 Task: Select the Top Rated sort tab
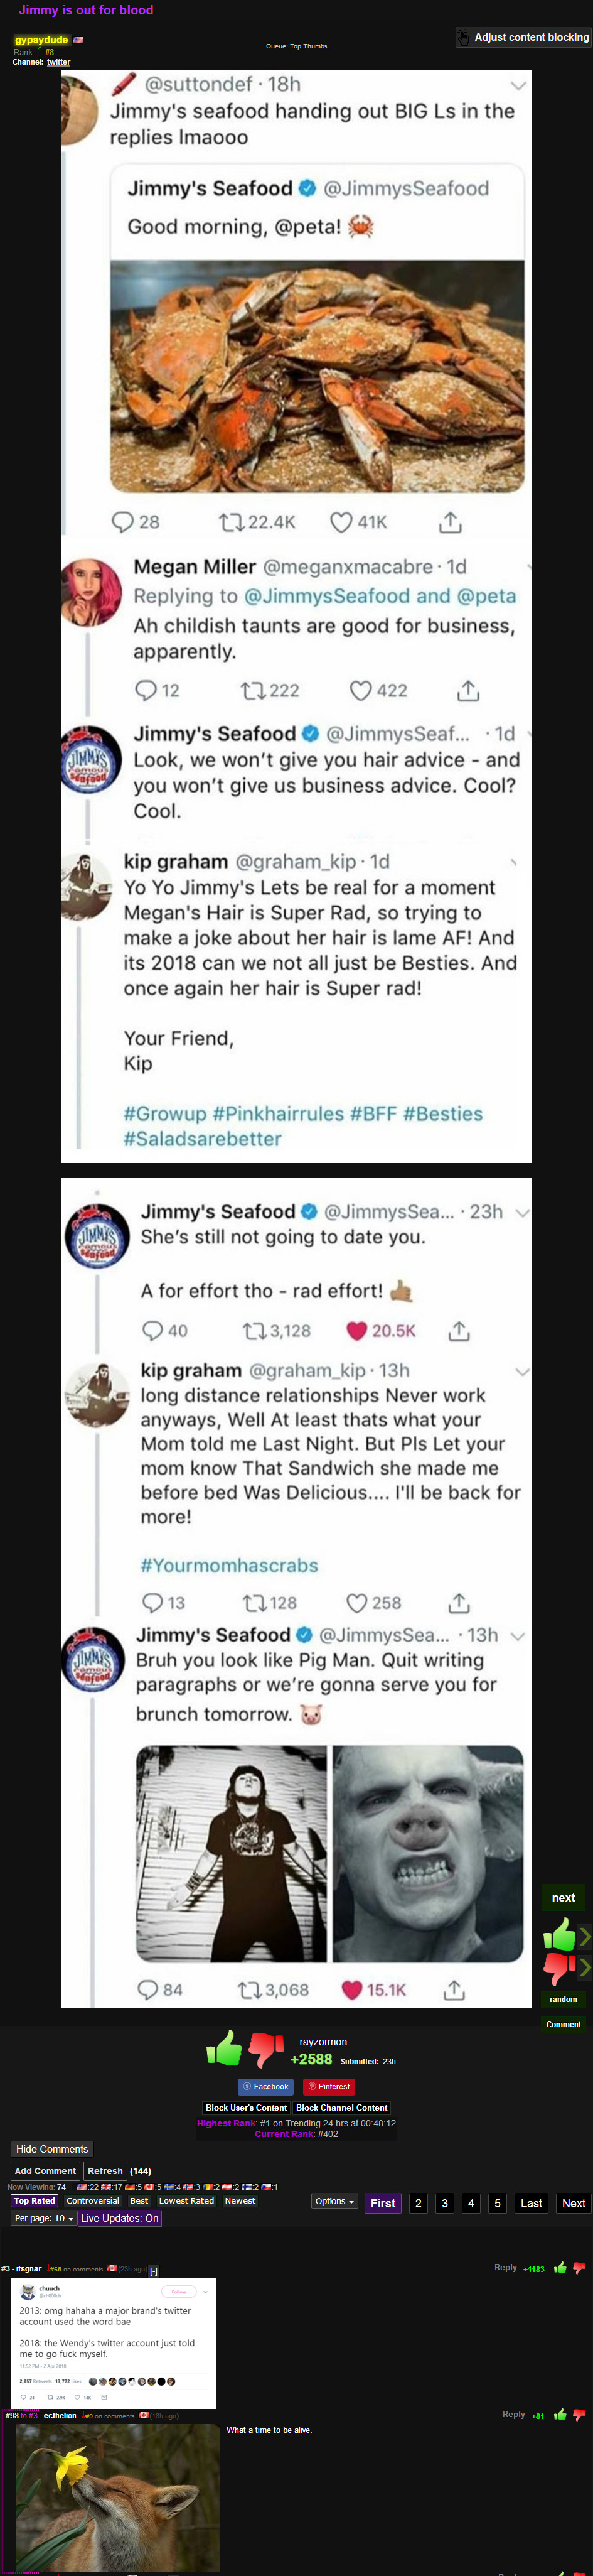(x=34, y=2200)
